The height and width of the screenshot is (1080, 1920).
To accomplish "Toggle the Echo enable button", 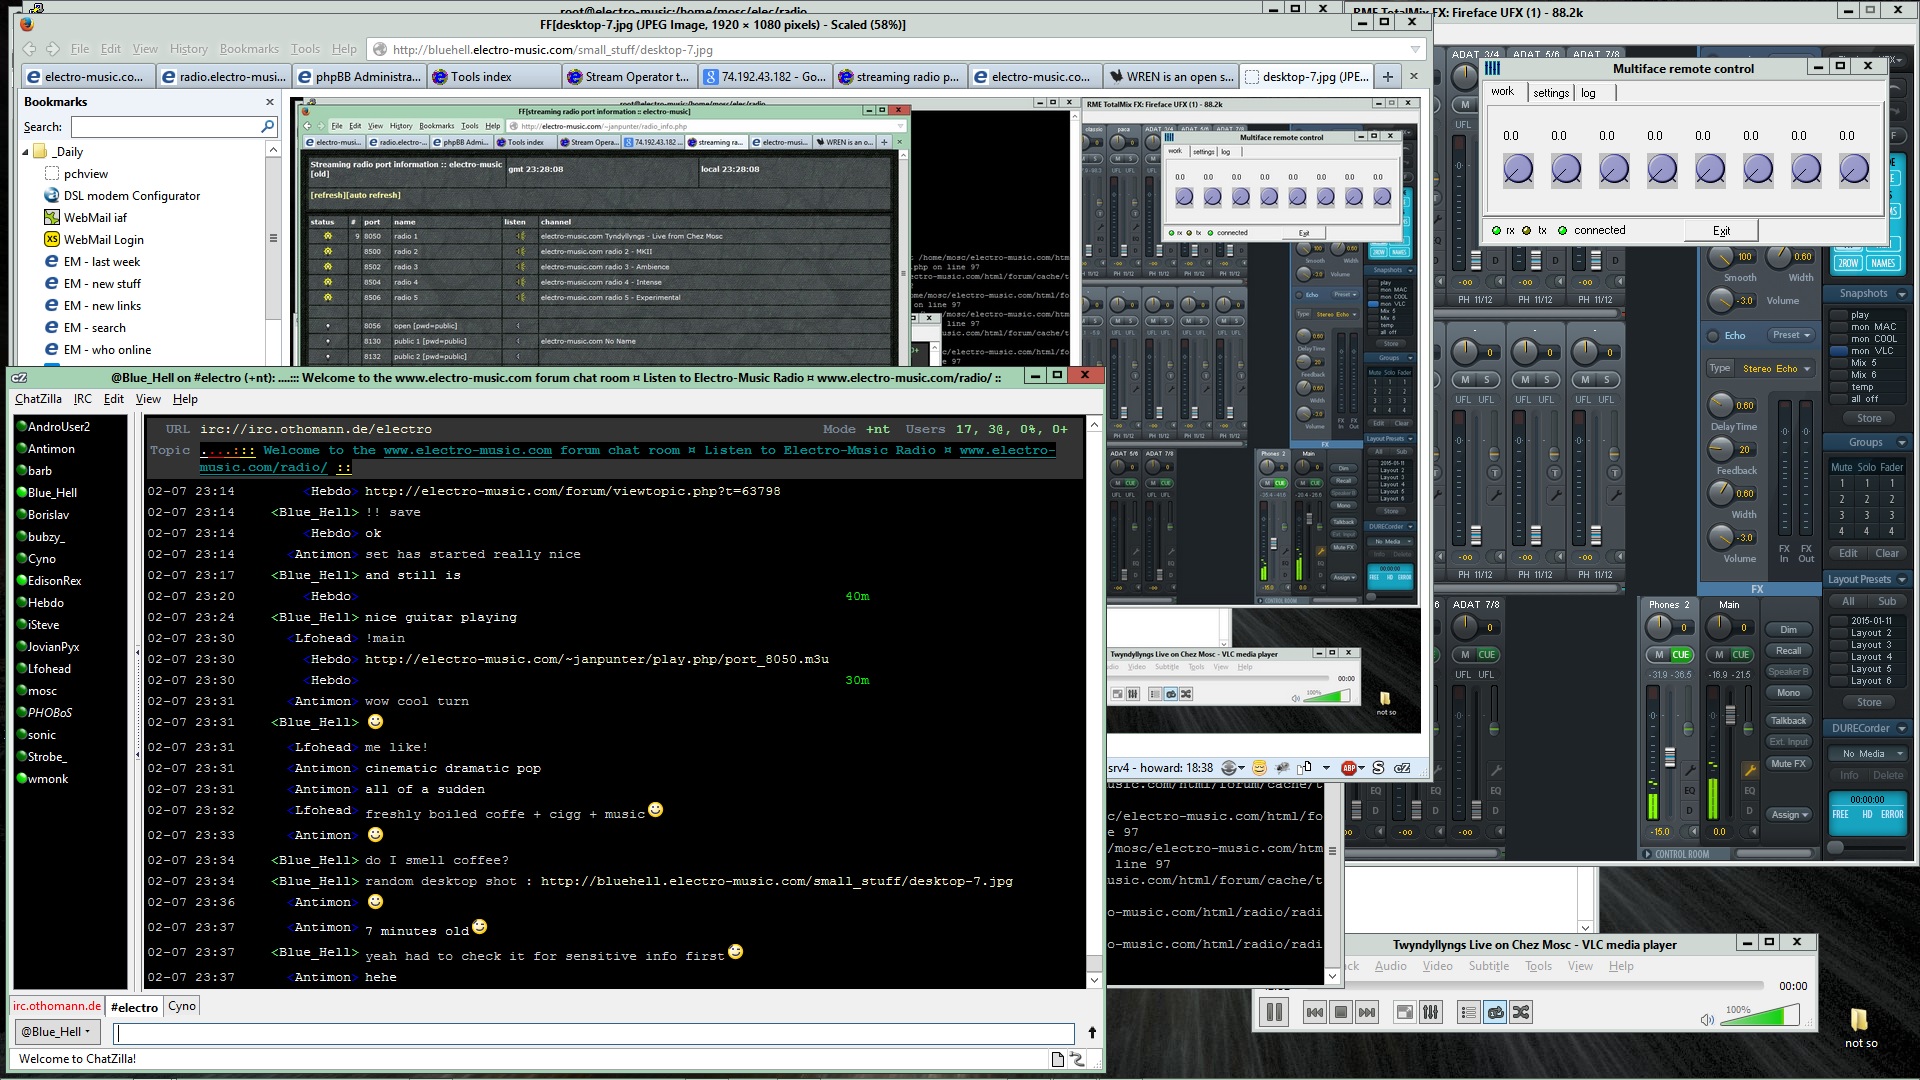I will 1713,336.
